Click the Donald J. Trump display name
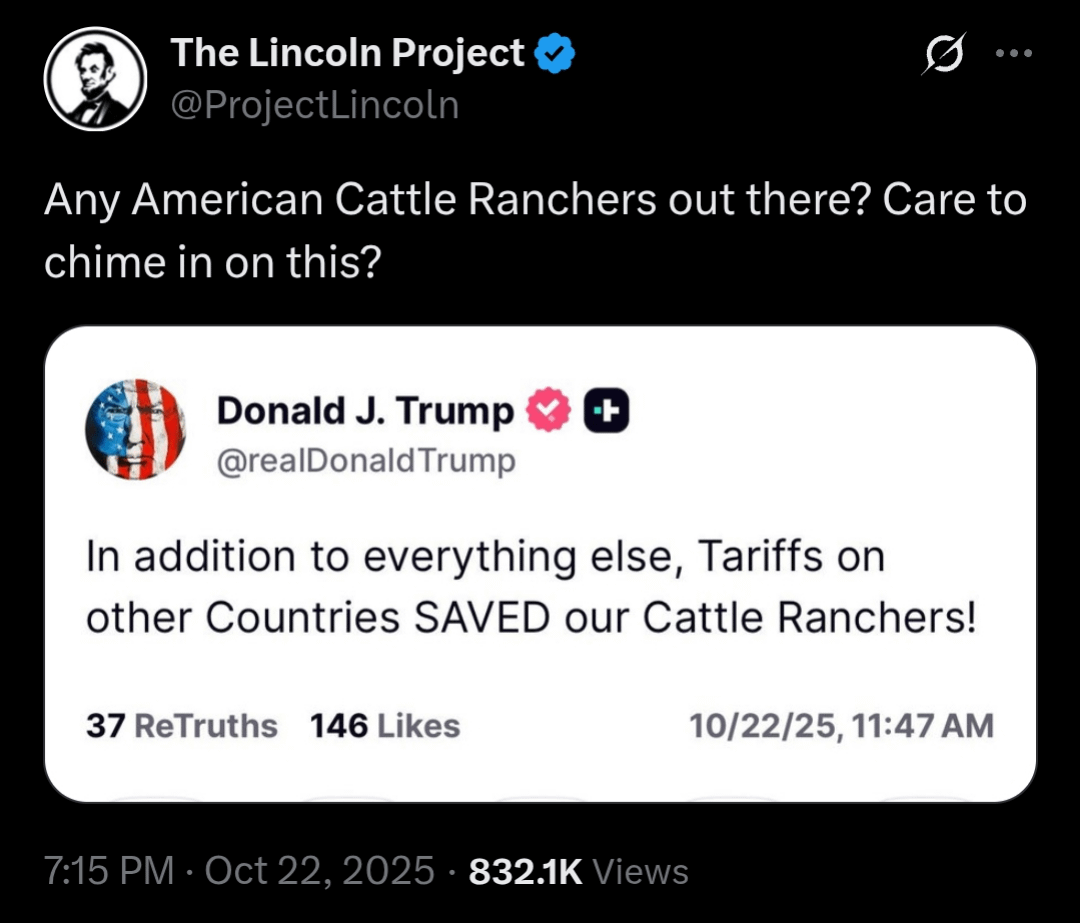 click(x=365, y=411)
